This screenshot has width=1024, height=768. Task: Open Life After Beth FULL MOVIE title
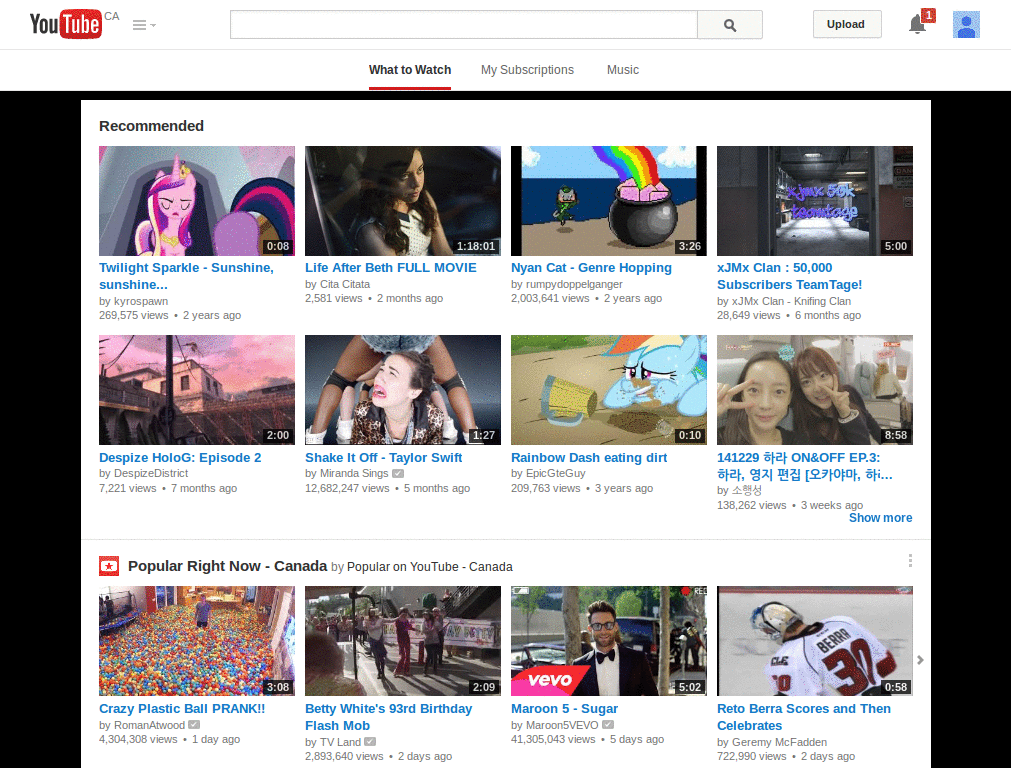tap(391, 268)
